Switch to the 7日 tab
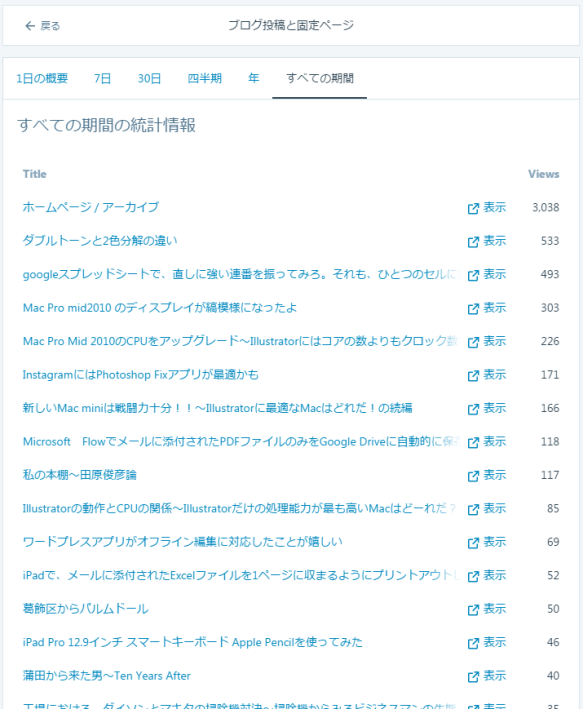583x709 pixels. (x=103, y=78)
